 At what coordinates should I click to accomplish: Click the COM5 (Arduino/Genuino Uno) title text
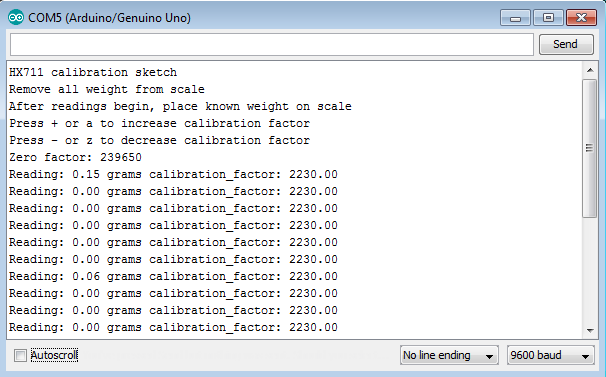(x=109, y=18)
